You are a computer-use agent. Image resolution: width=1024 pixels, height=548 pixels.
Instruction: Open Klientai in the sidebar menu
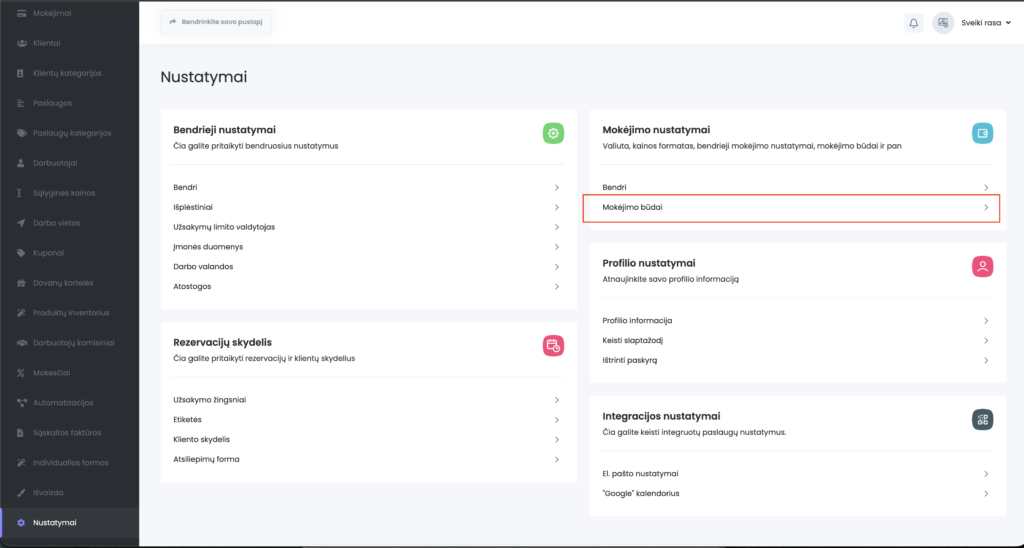coord(47,43)
